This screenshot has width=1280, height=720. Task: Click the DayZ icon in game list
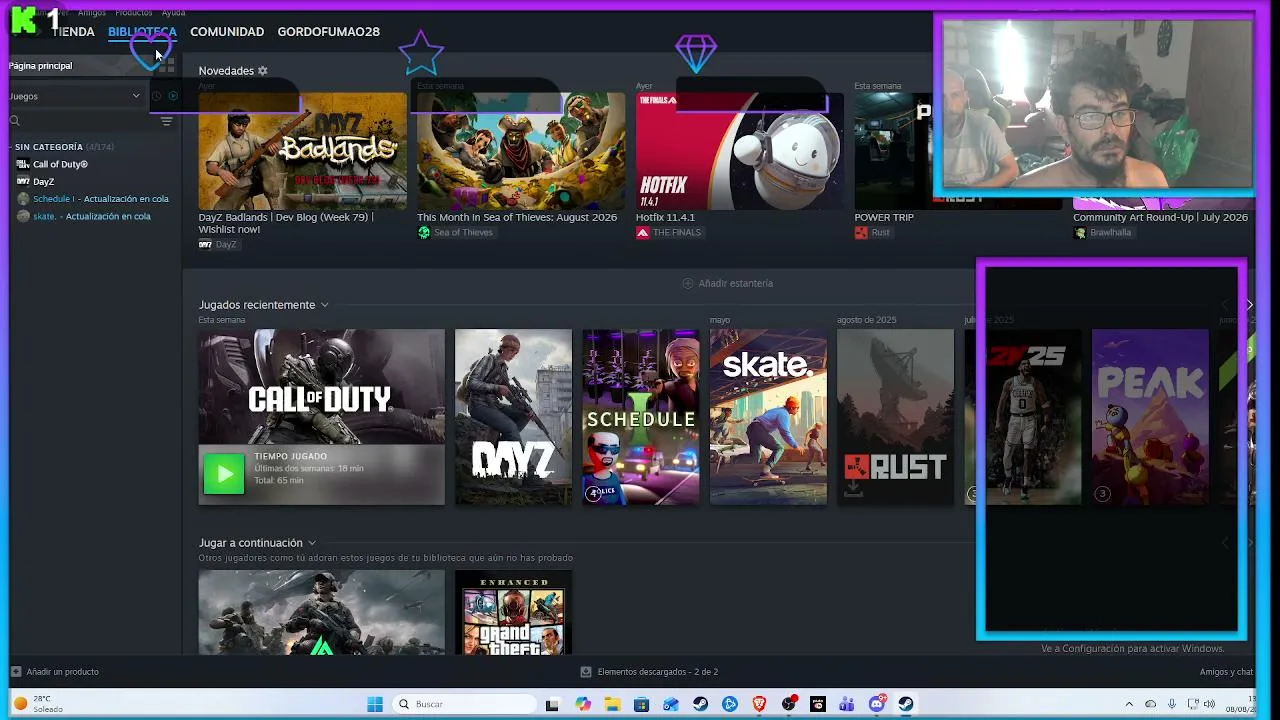(x=23, y=182)
